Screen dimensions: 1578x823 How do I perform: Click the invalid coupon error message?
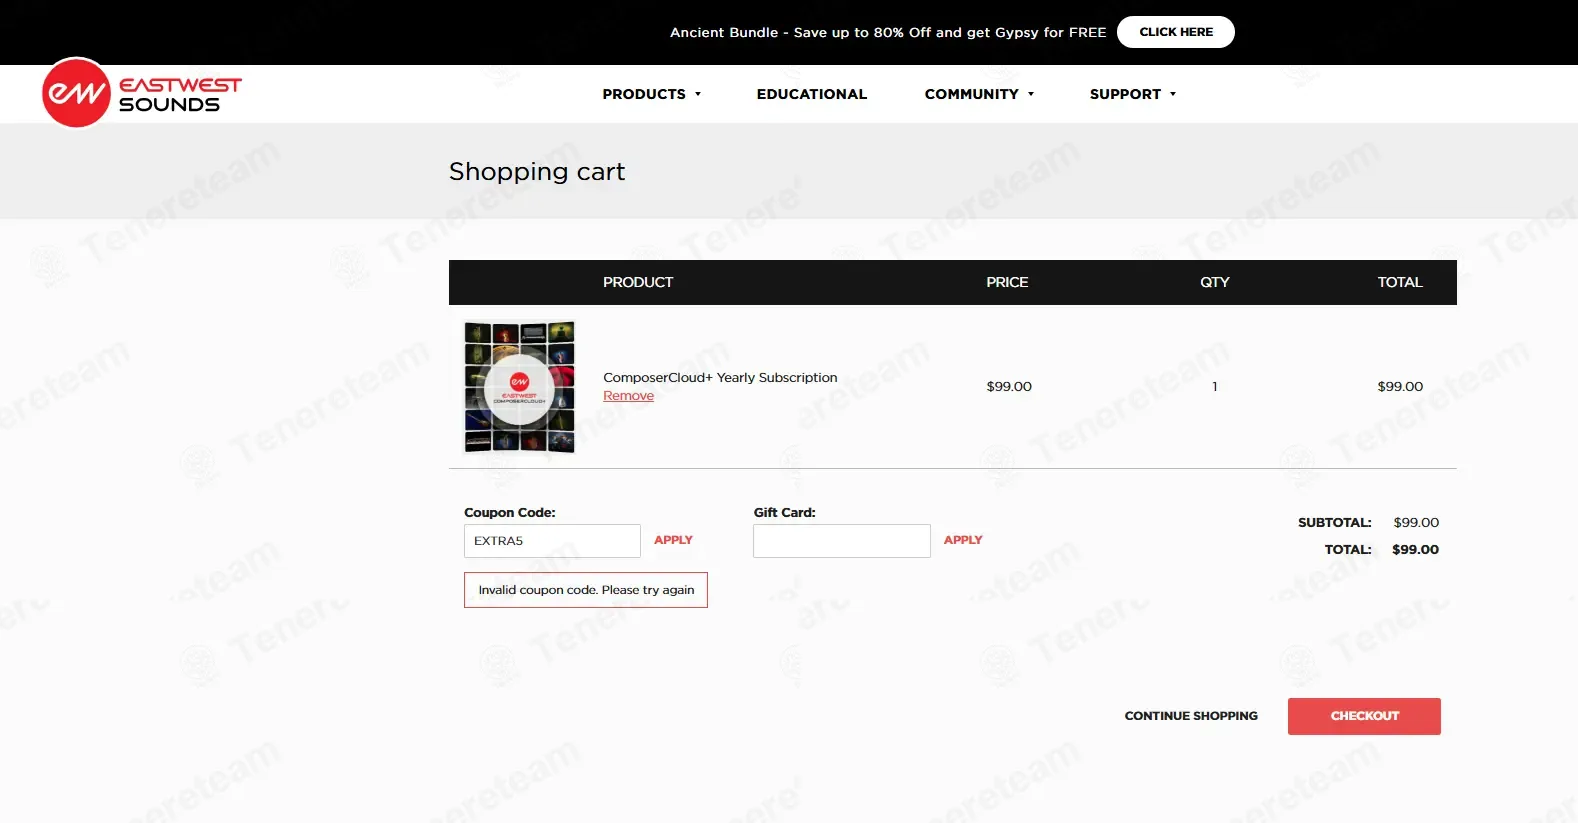coord(586,590)
